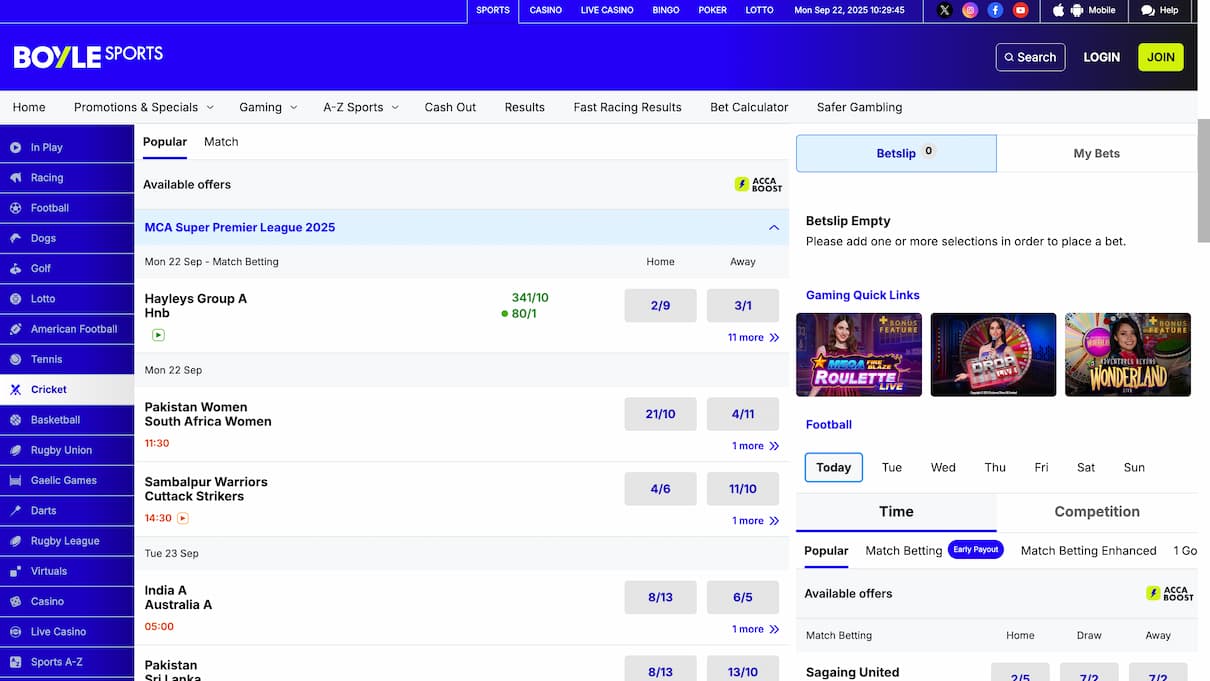Select home odds 2/9 for Hayleys Group A
Screen dimensions: 1210x681
pyautogui.click(x=660, y=306)
